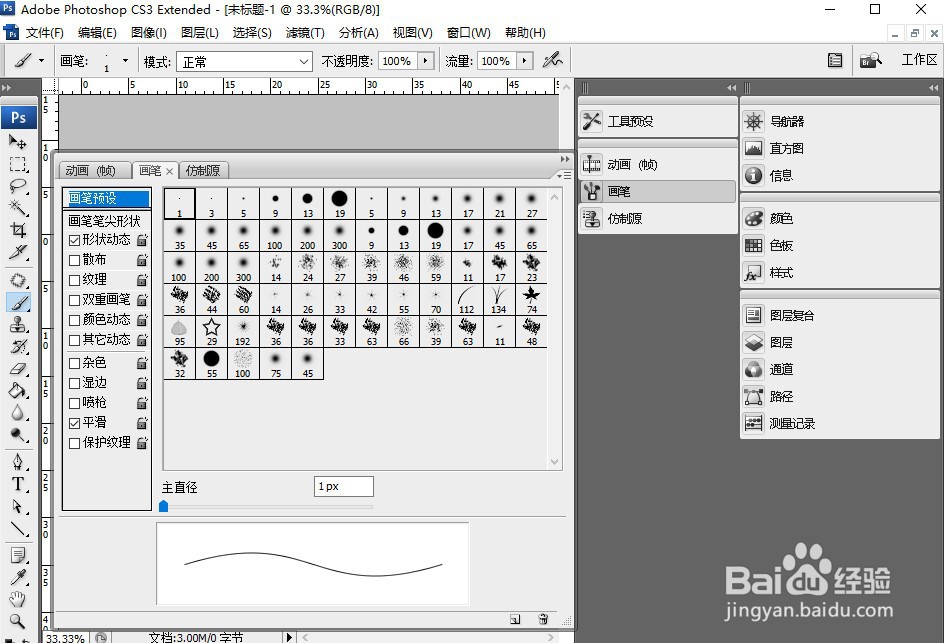Enable 湿边 checkbox
Image resolution: width=944 pixels, height=643 pixels.
coord(75,383)
